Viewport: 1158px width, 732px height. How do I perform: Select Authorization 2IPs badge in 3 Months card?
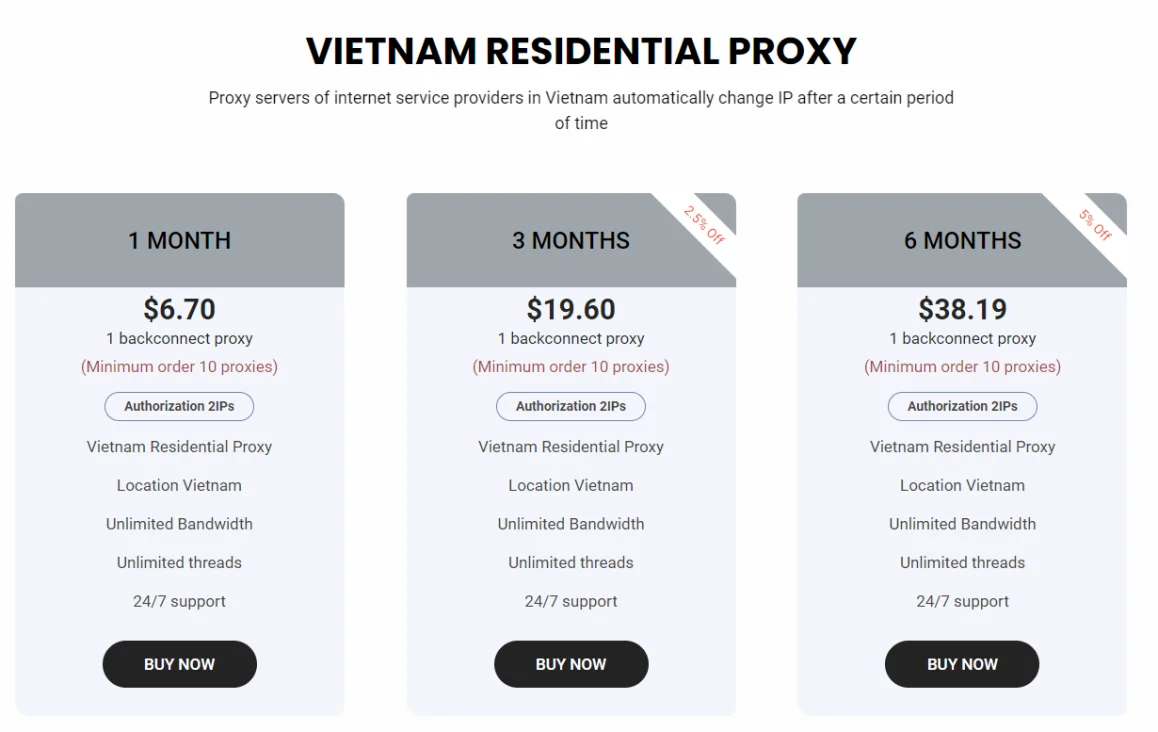(571, 406)
